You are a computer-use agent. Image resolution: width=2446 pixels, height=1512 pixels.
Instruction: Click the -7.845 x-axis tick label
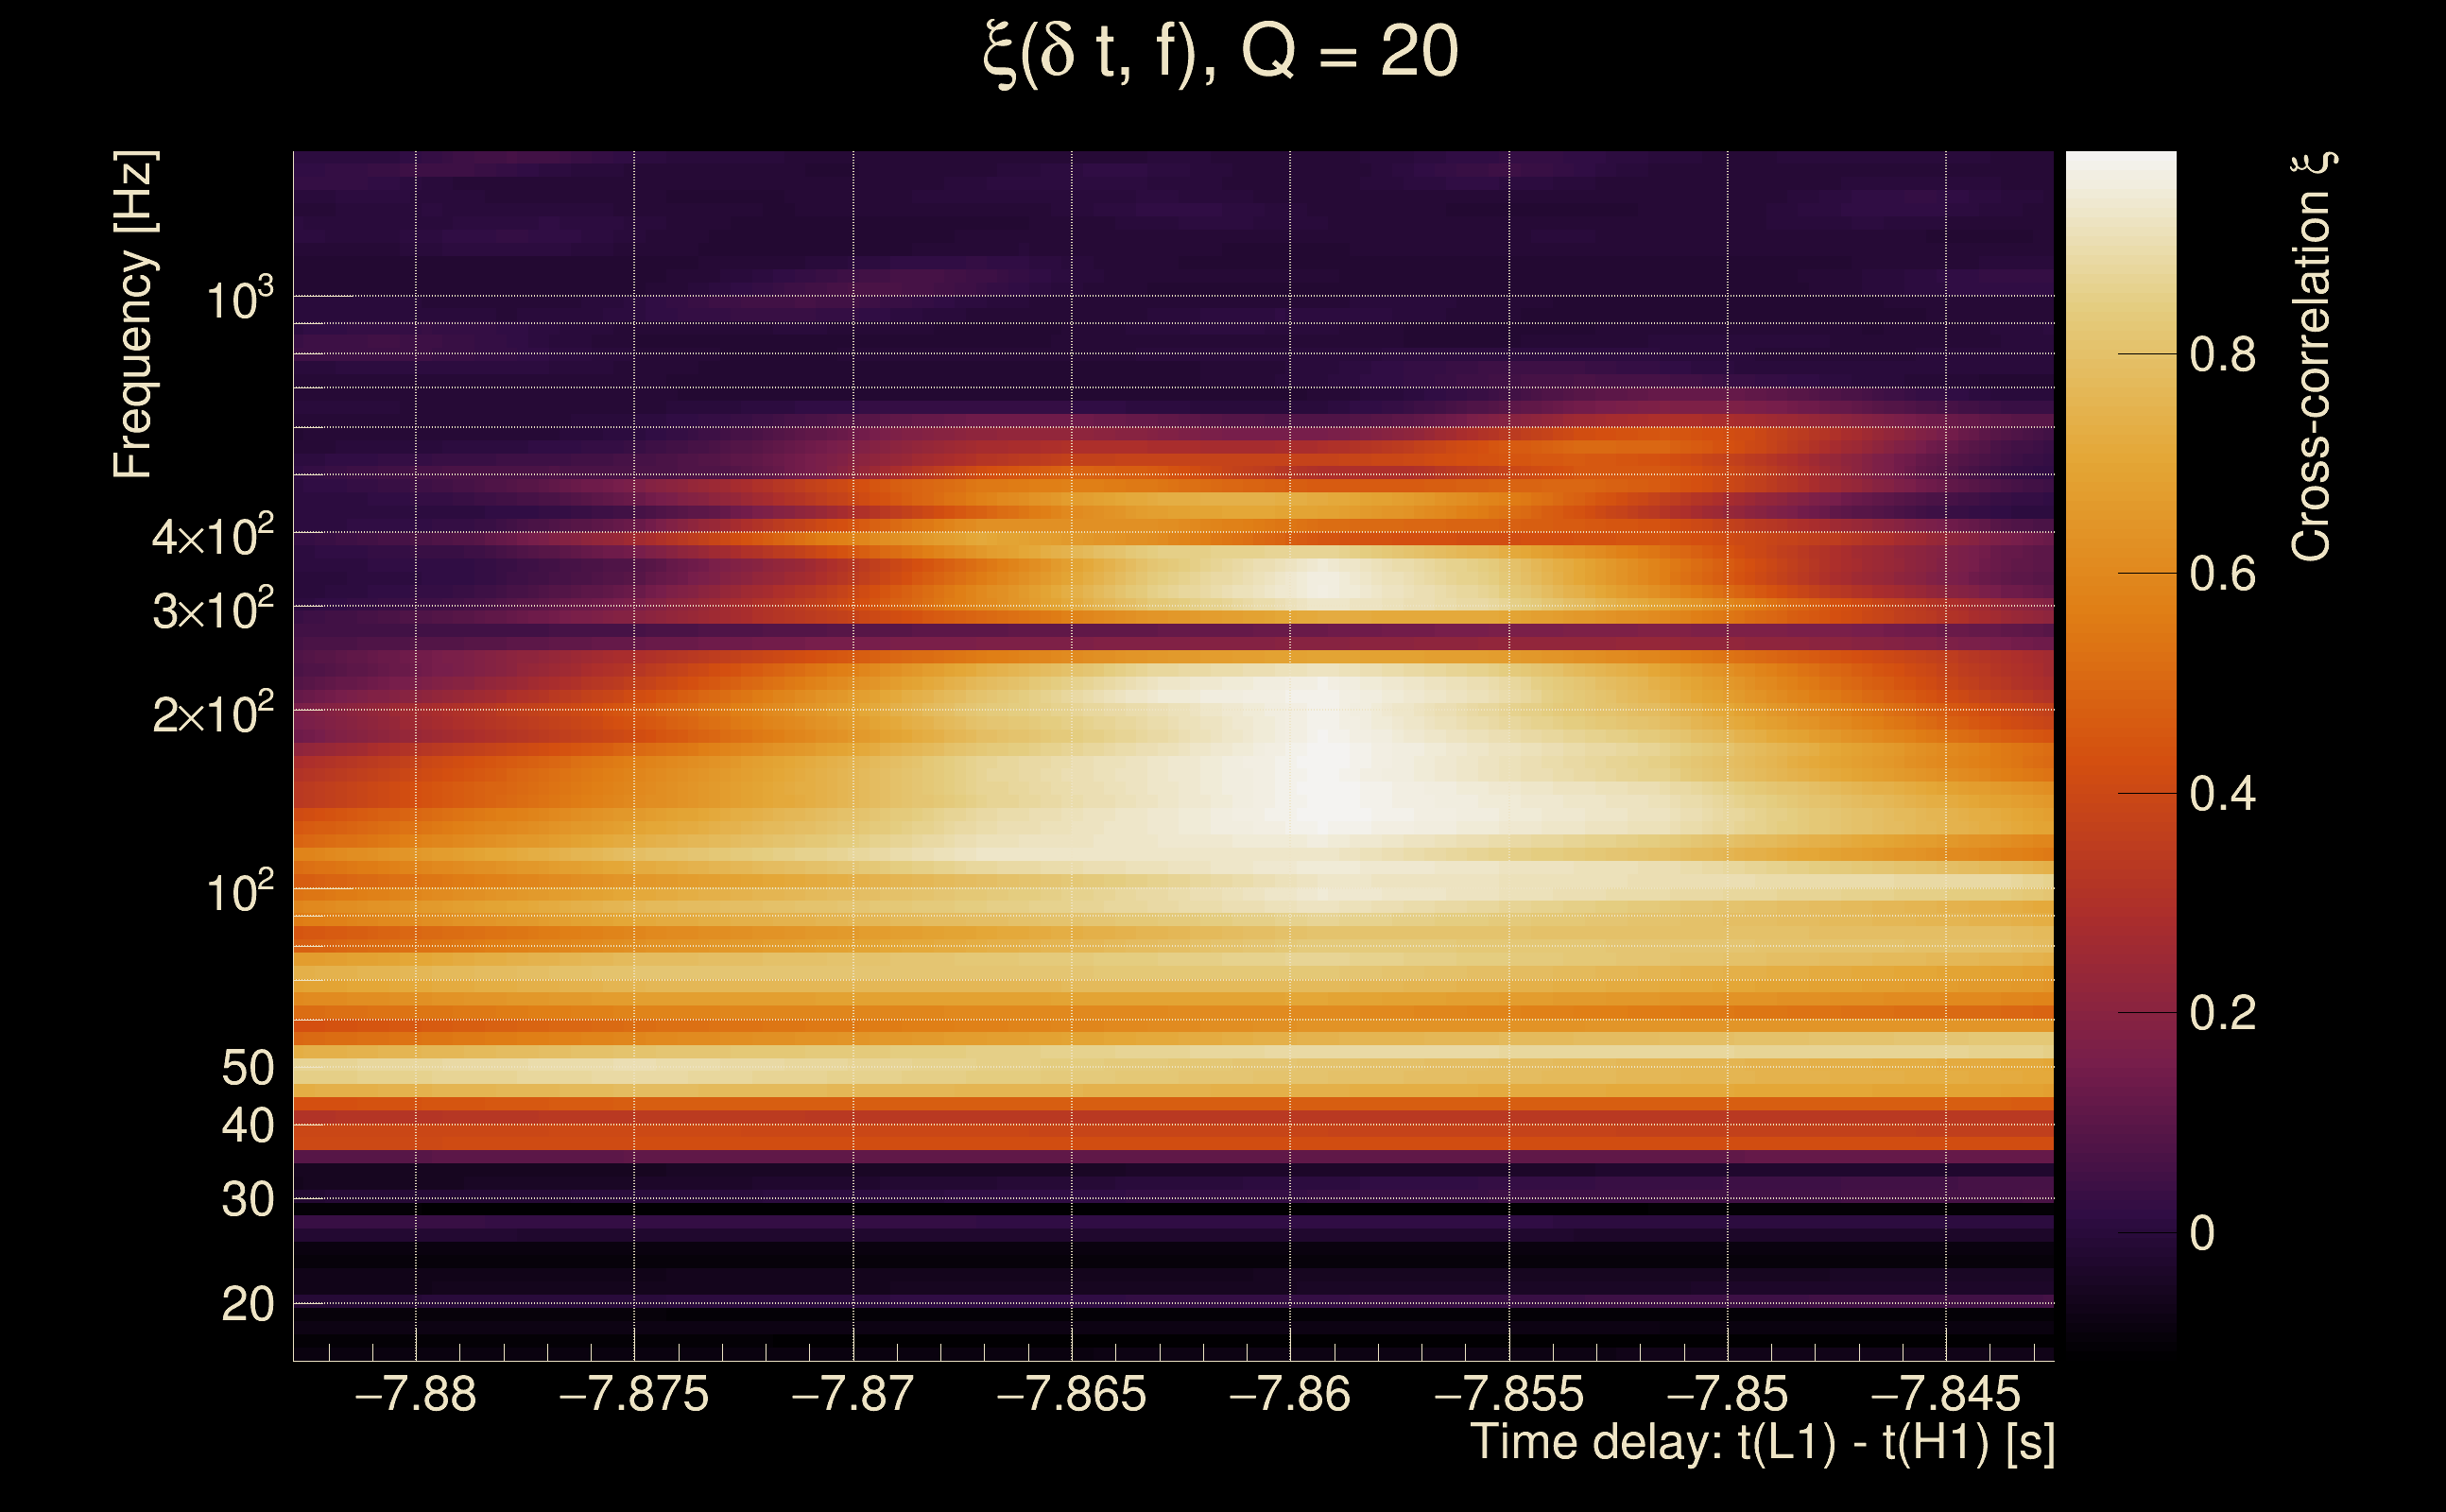(1945, 1395)
